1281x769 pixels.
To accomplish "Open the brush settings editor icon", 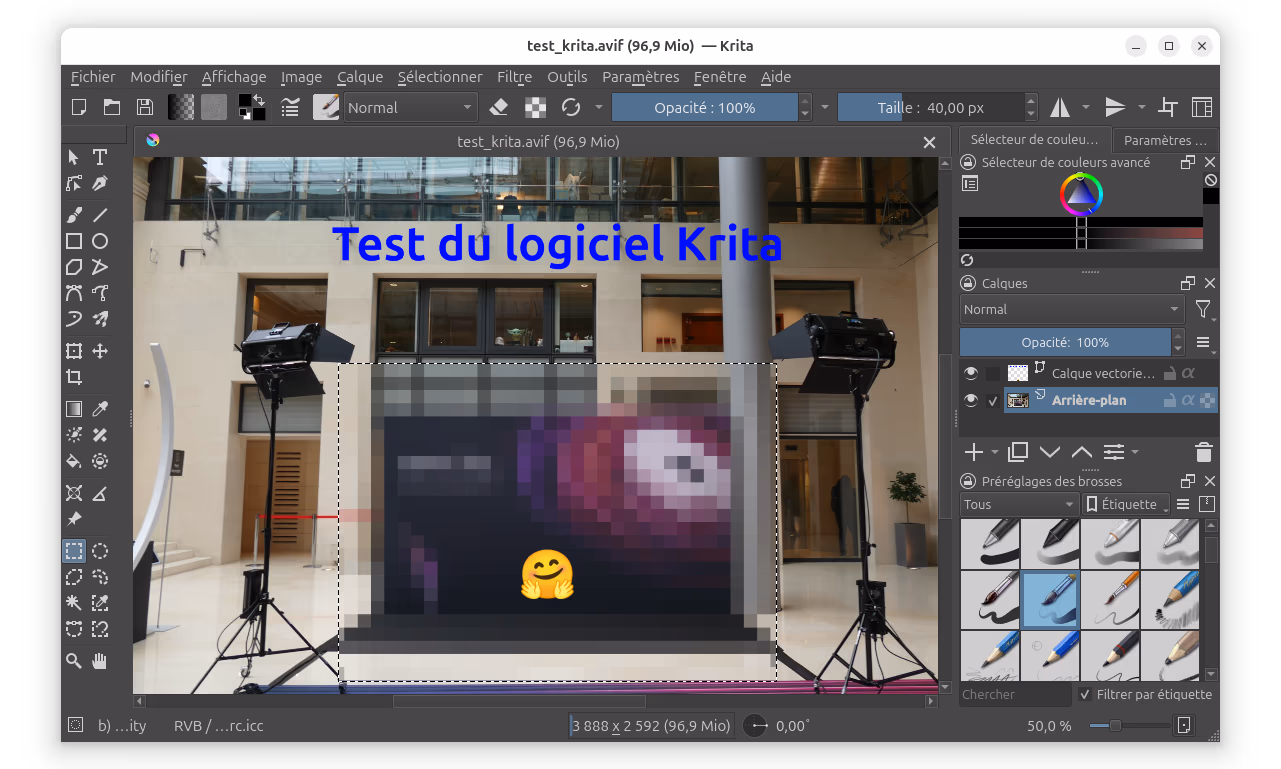I will click(290, 108).
